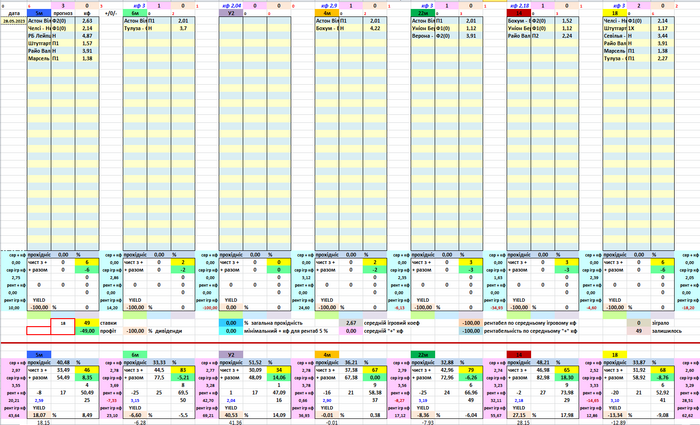Select the прохідність value 51,52
The width and height of the screenshot is (700, 425).
[x=255, y=362]
